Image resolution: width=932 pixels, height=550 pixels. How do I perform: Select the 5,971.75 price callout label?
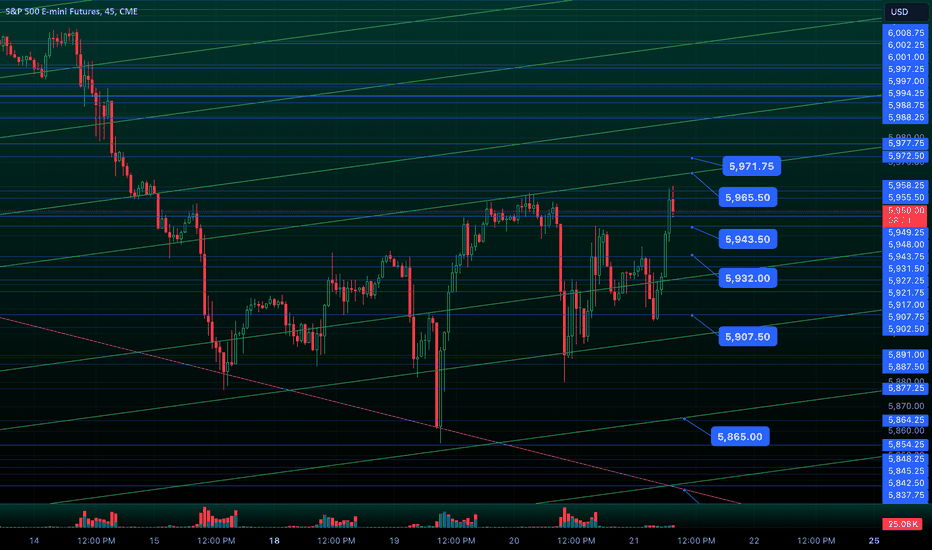pos(751,166)
